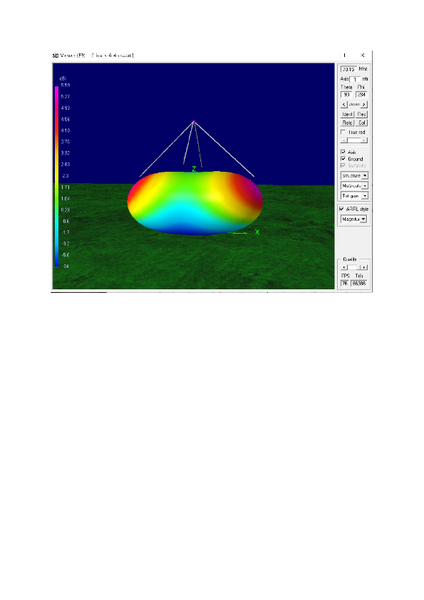This screenshot has width=424, height=600.
Task: Click the Ident button
Action: tap(347, 114)
